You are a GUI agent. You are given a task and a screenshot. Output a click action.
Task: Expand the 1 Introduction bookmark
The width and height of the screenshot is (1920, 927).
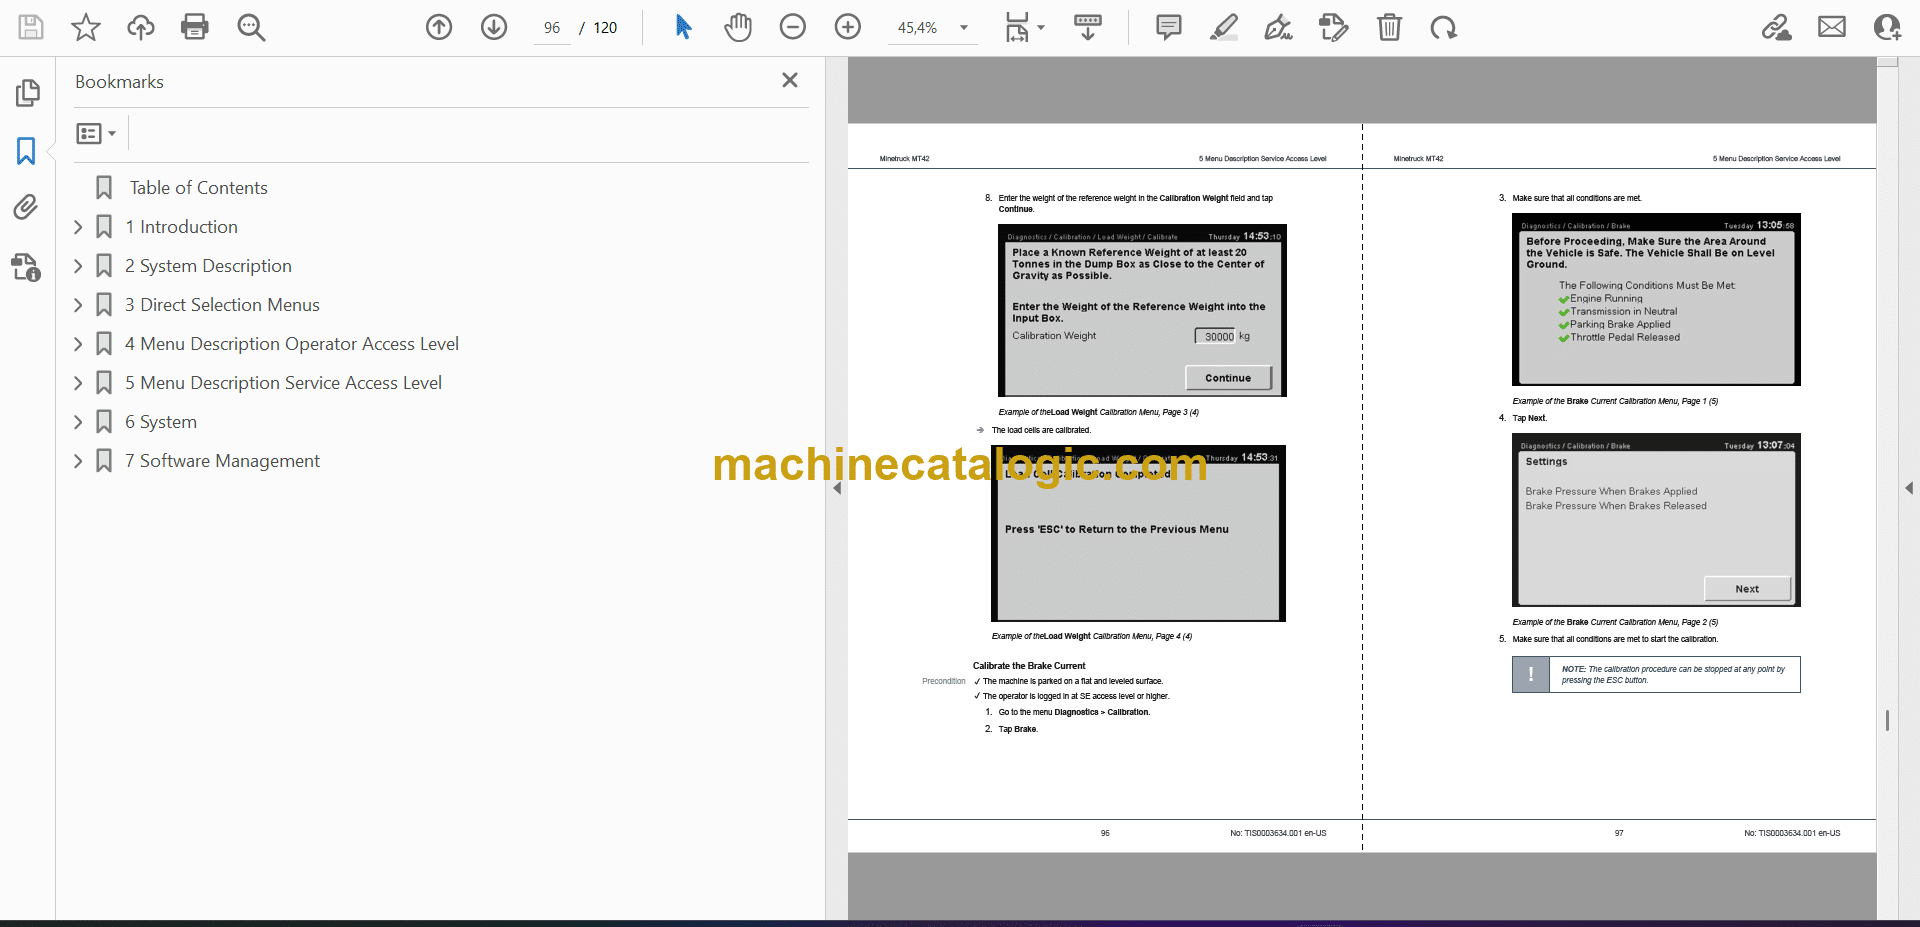[x=78, y=227]
